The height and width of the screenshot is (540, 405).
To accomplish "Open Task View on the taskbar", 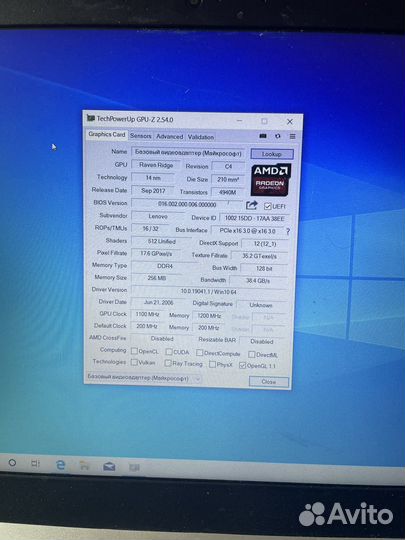I will coord(35,464).
